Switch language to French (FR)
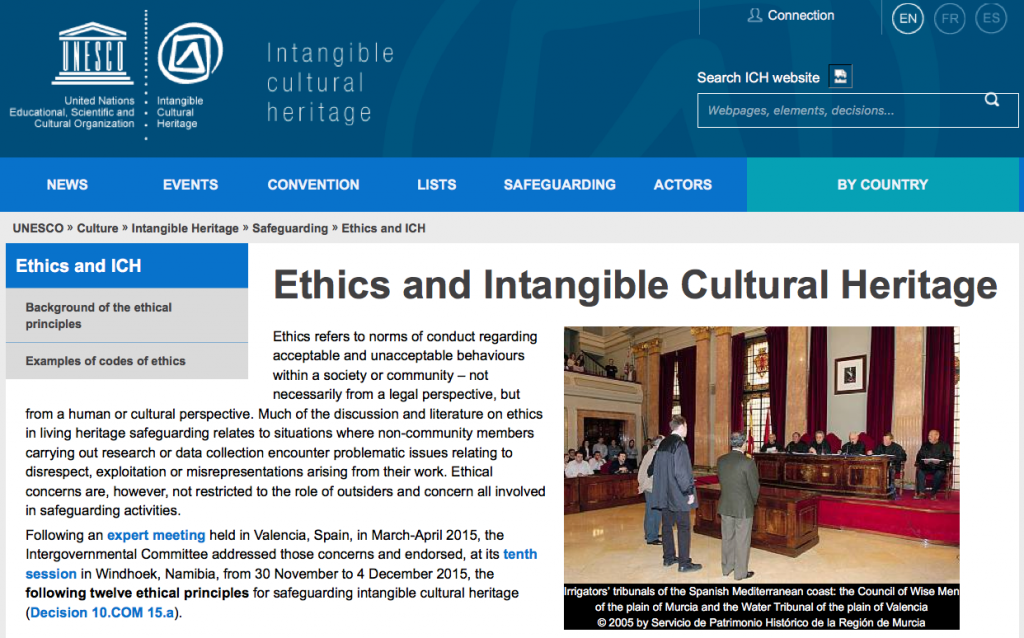Image resolution: width=1024 pixels, height=638 pixels. coord(949,18)
